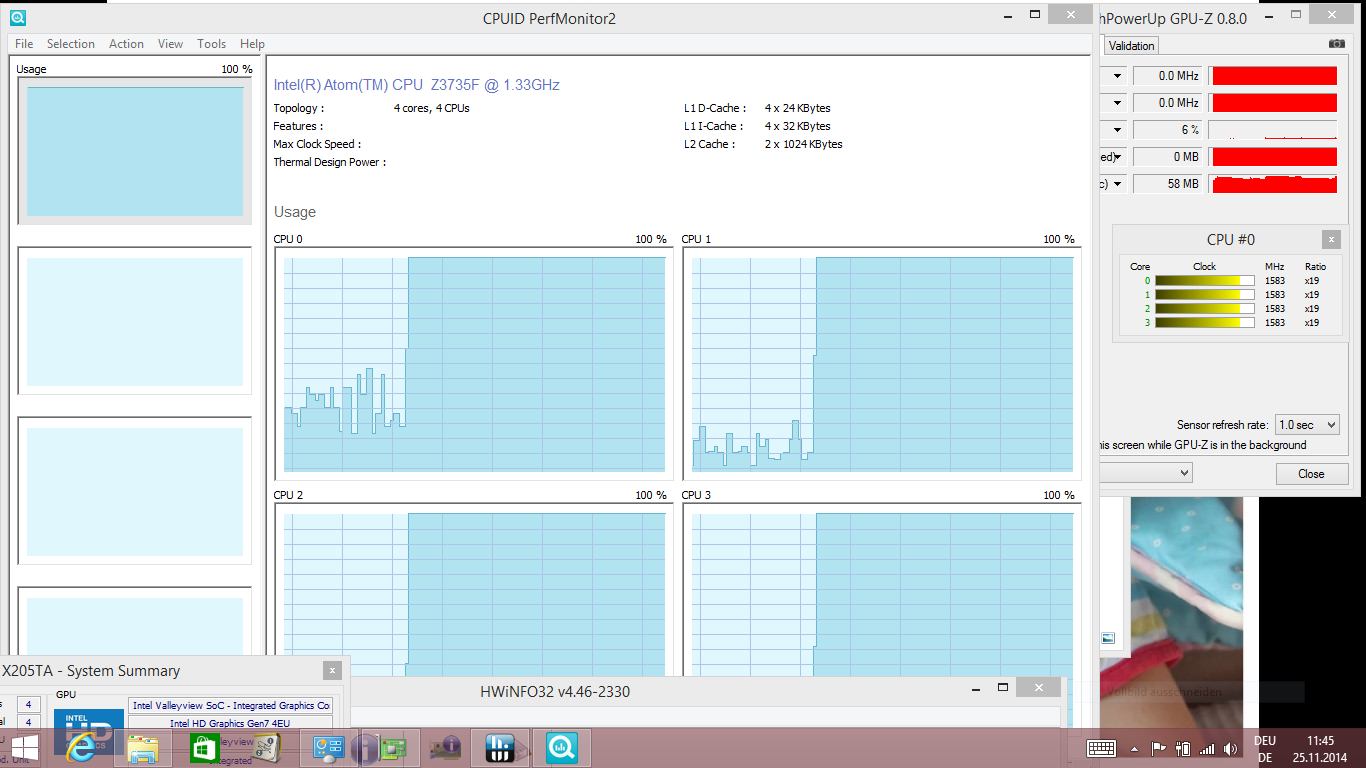Click the black audio-bars app on taskbar

[499, 748]
